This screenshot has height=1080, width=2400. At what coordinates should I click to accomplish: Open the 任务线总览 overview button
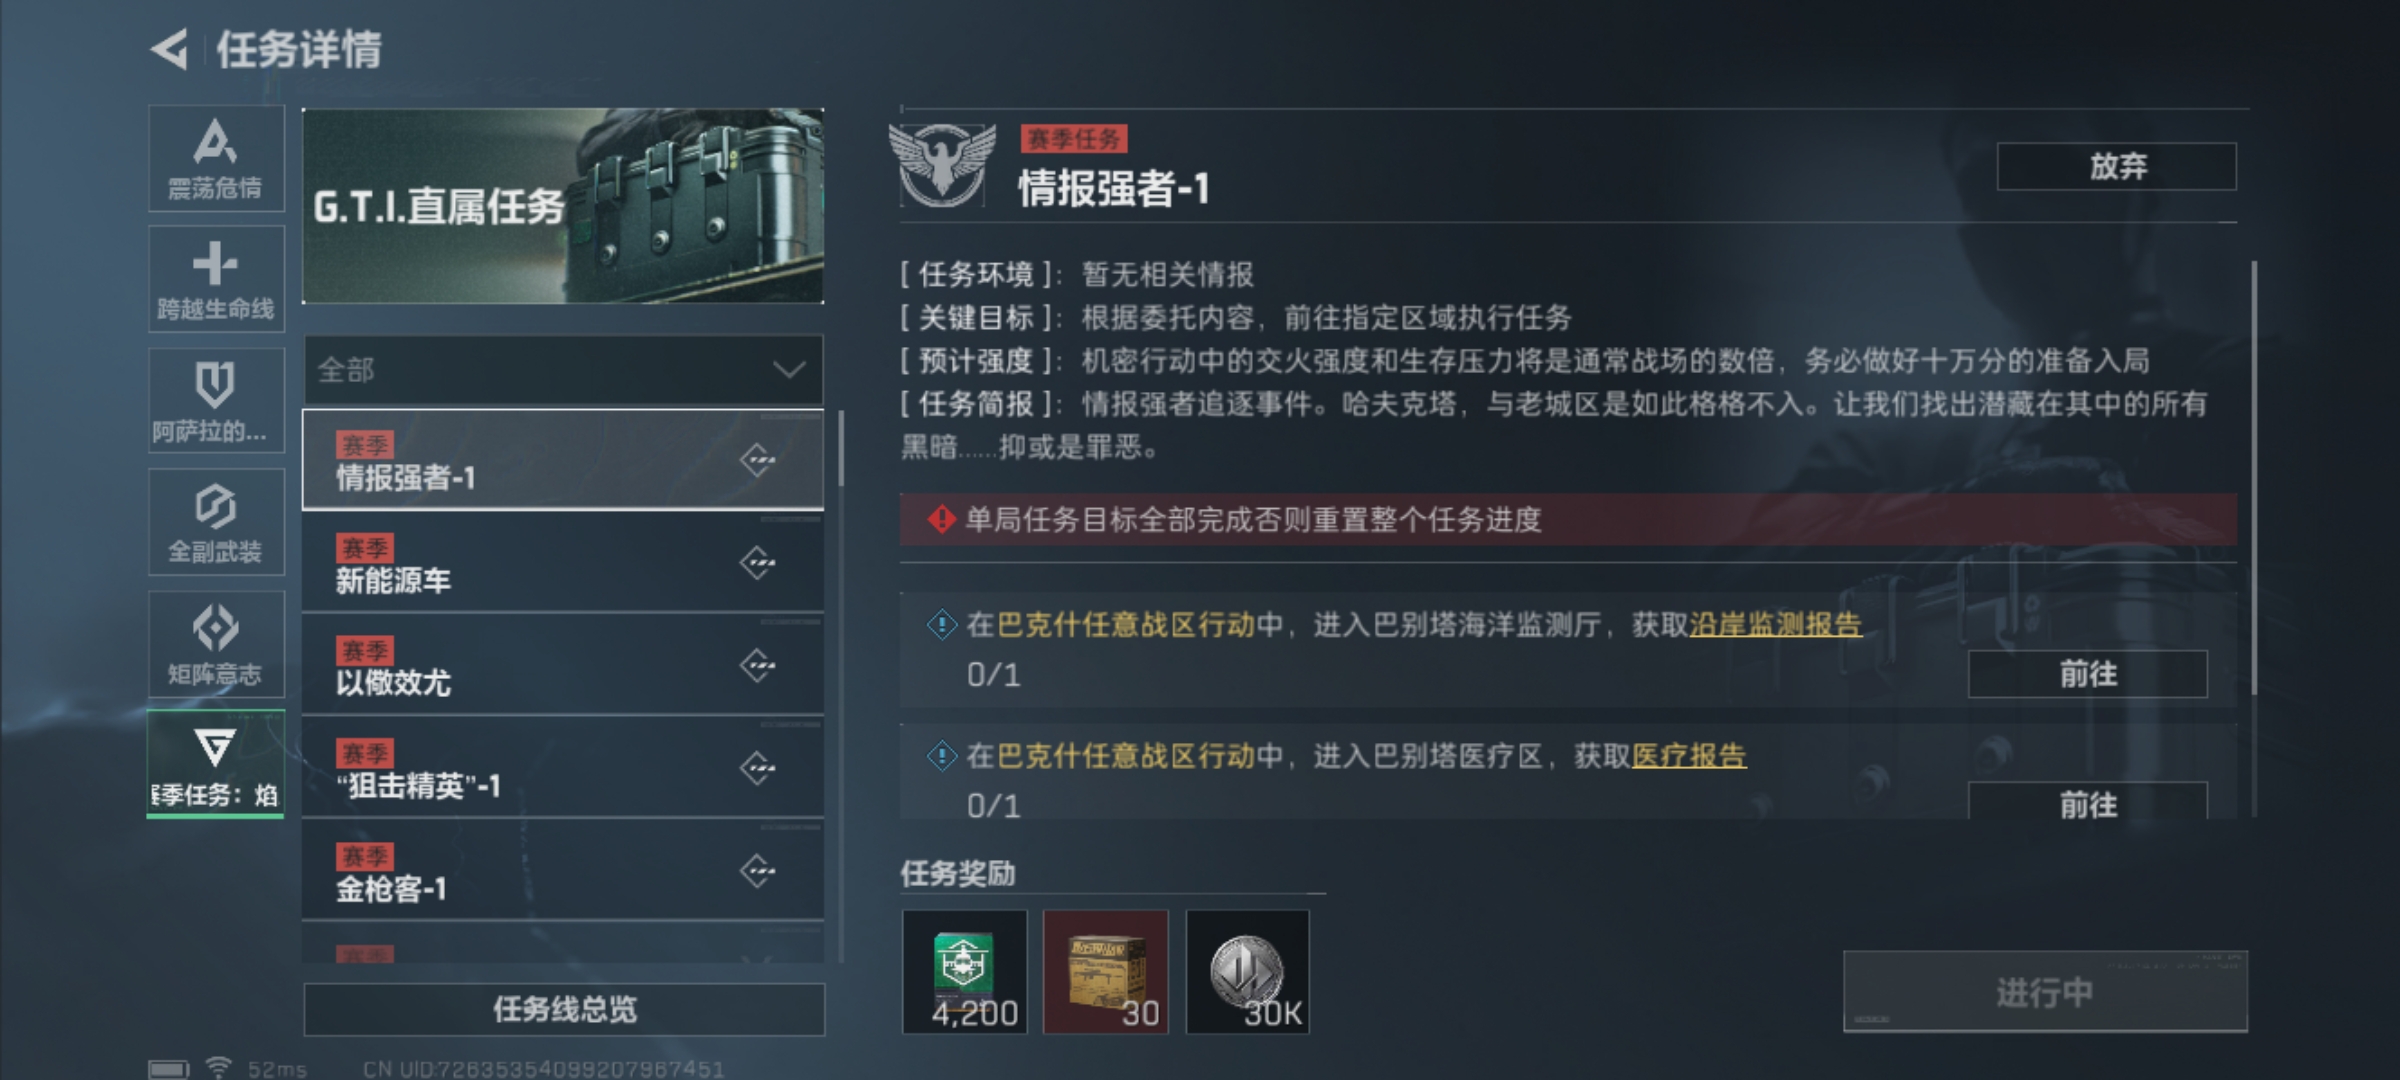(x=564, y=1009)
